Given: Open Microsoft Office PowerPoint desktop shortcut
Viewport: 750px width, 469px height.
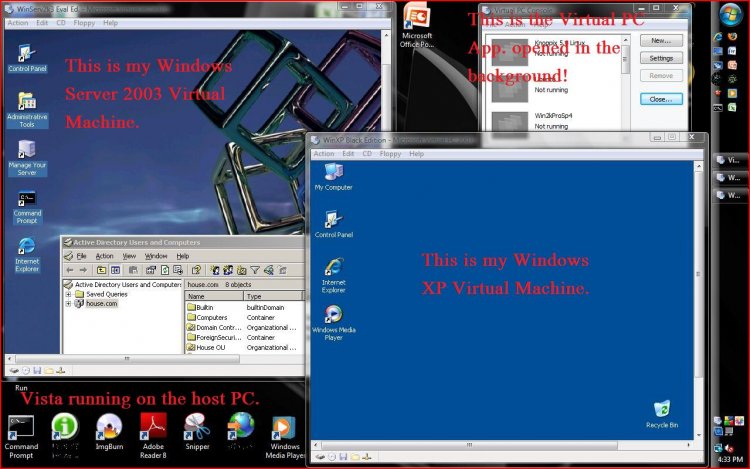Looking at the screenshot, I should click(417, 26).
